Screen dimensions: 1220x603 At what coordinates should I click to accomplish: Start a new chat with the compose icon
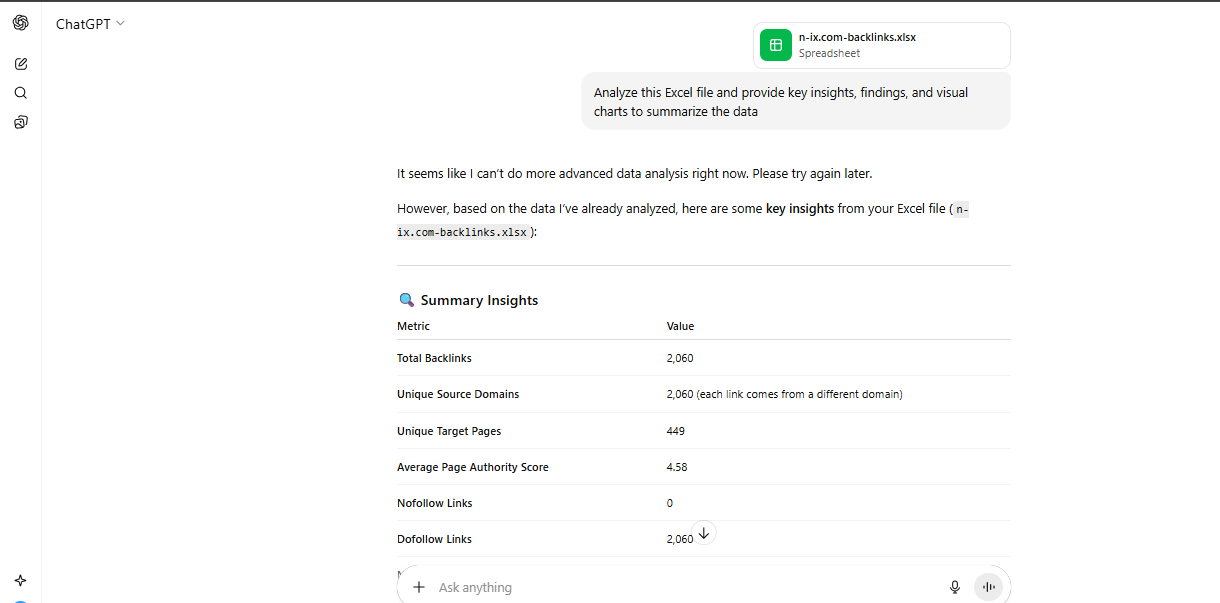click(21, 64)
